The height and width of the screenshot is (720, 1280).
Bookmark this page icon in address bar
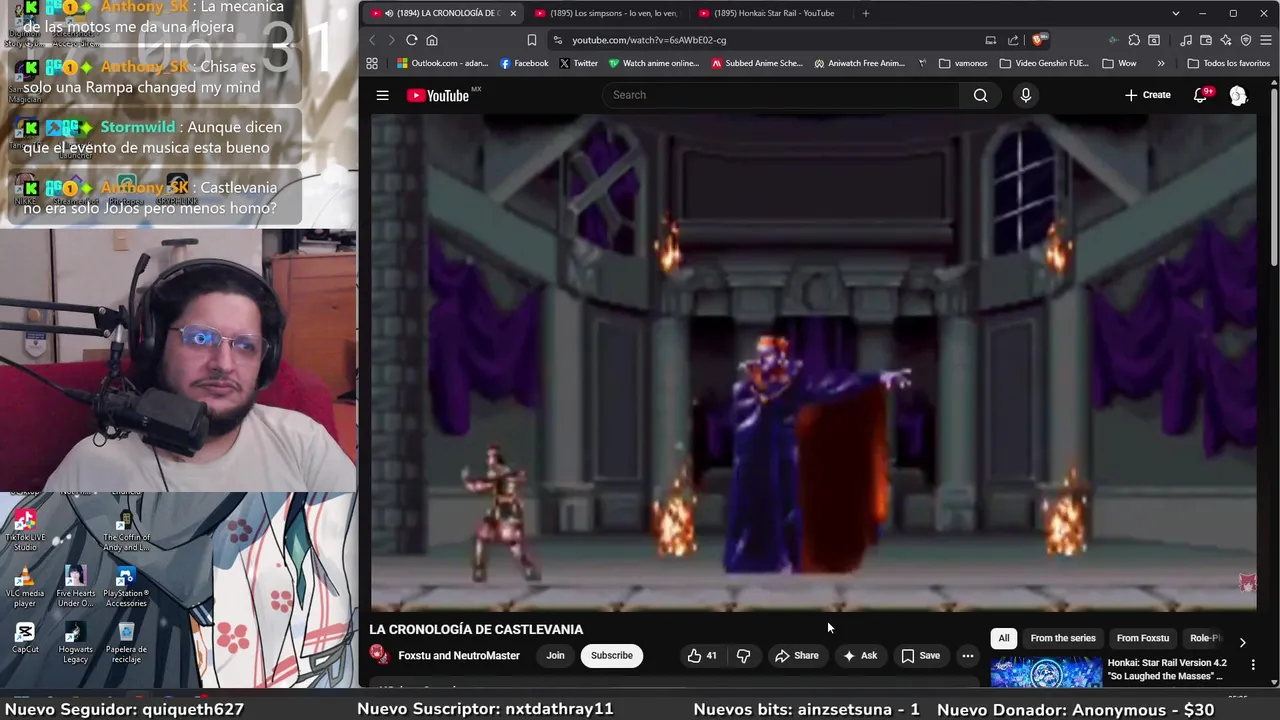click(x=531, y=40)
